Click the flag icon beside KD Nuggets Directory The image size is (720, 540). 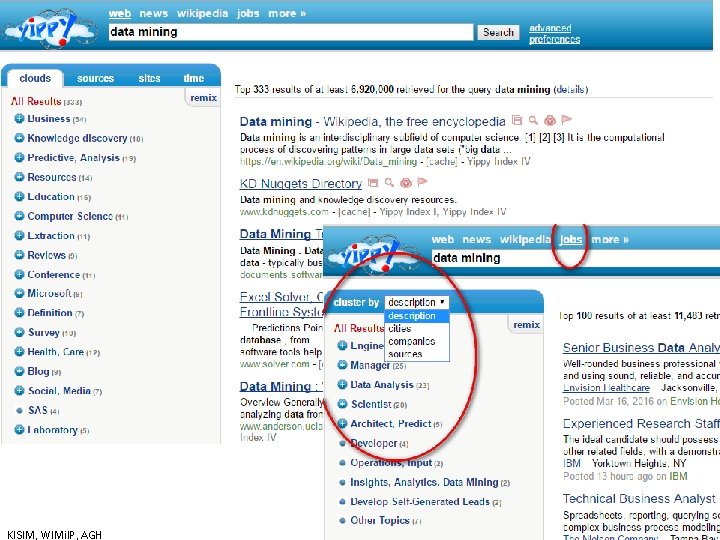[x=422, y=182]
